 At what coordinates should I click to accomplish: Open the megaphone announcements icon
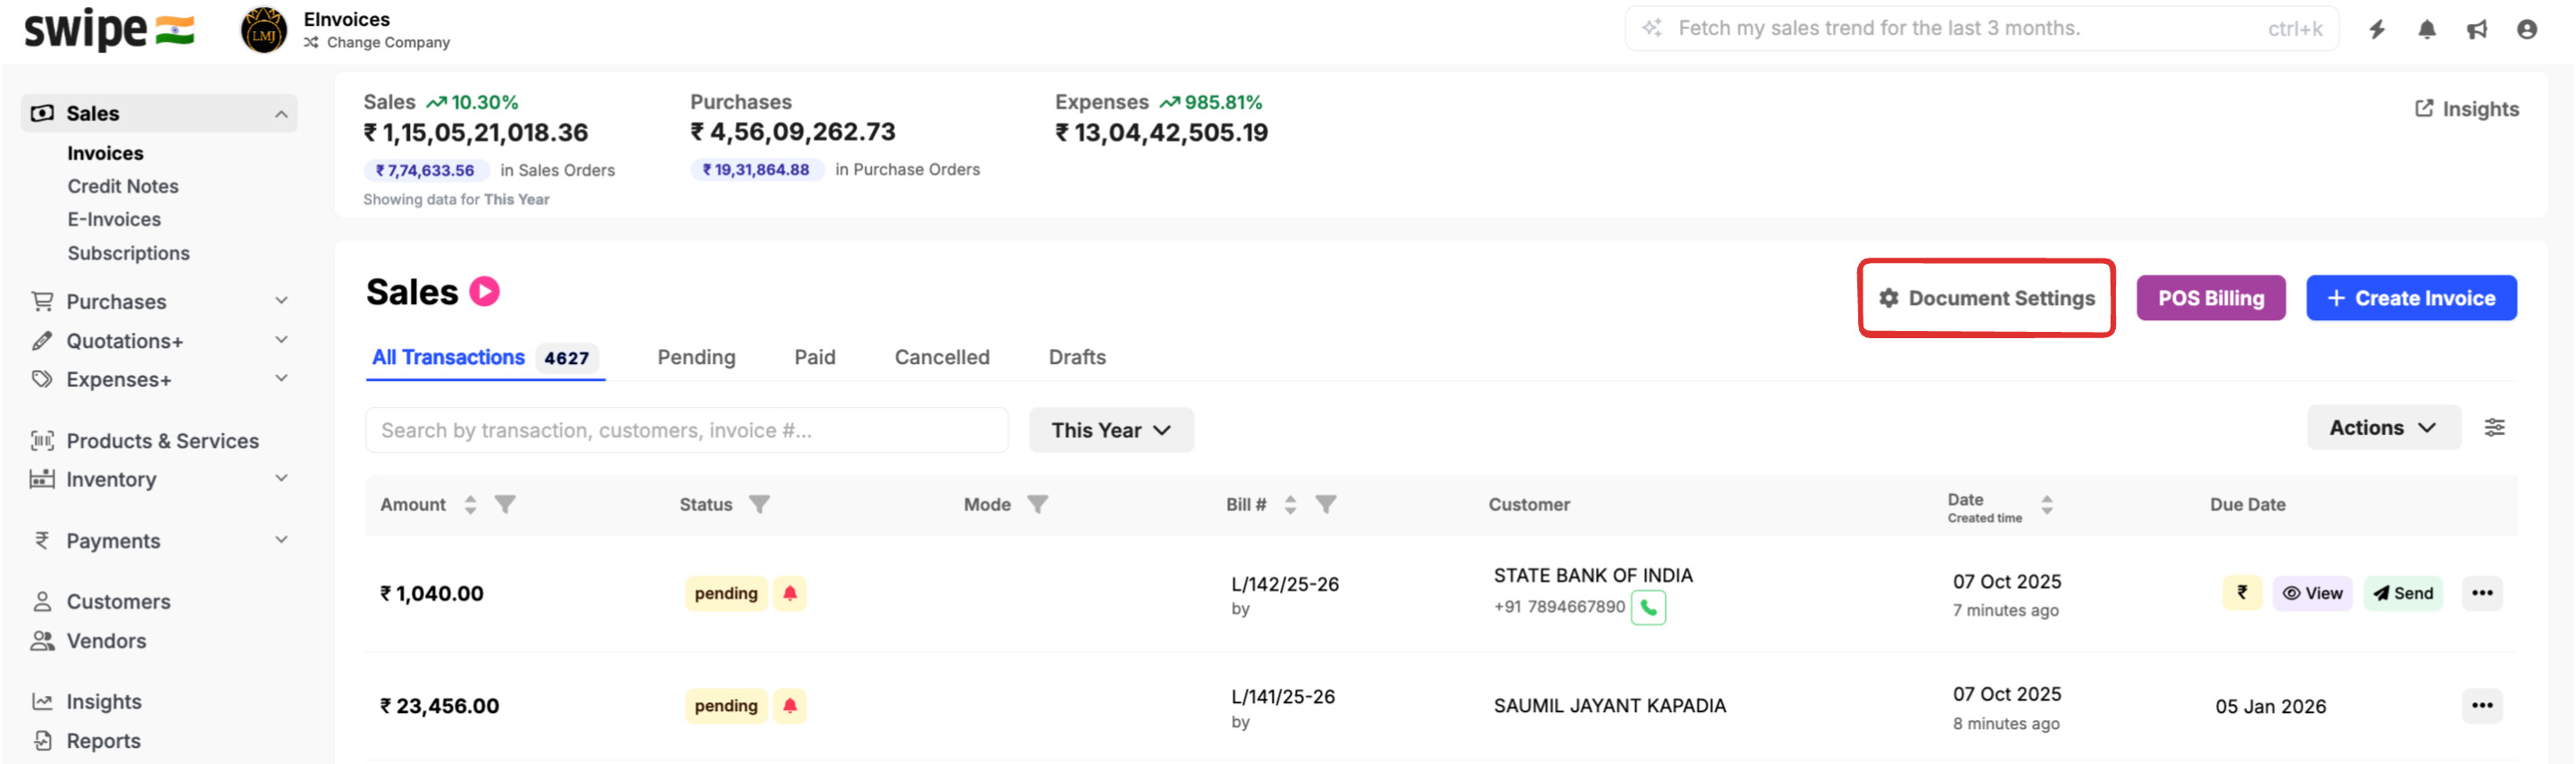tap(2476, 30)
